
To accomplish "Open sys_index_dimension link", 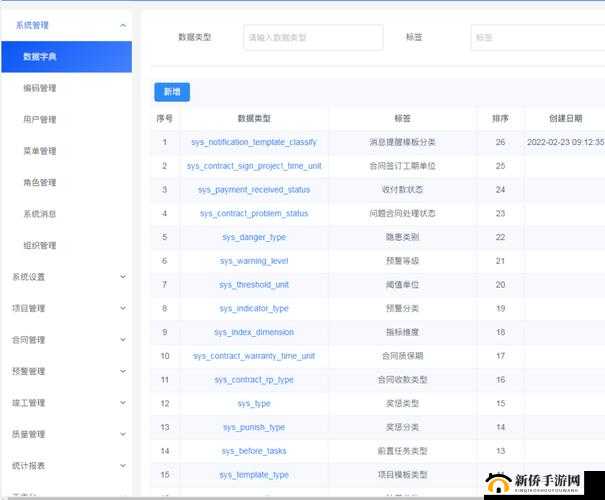I will 254,332.
